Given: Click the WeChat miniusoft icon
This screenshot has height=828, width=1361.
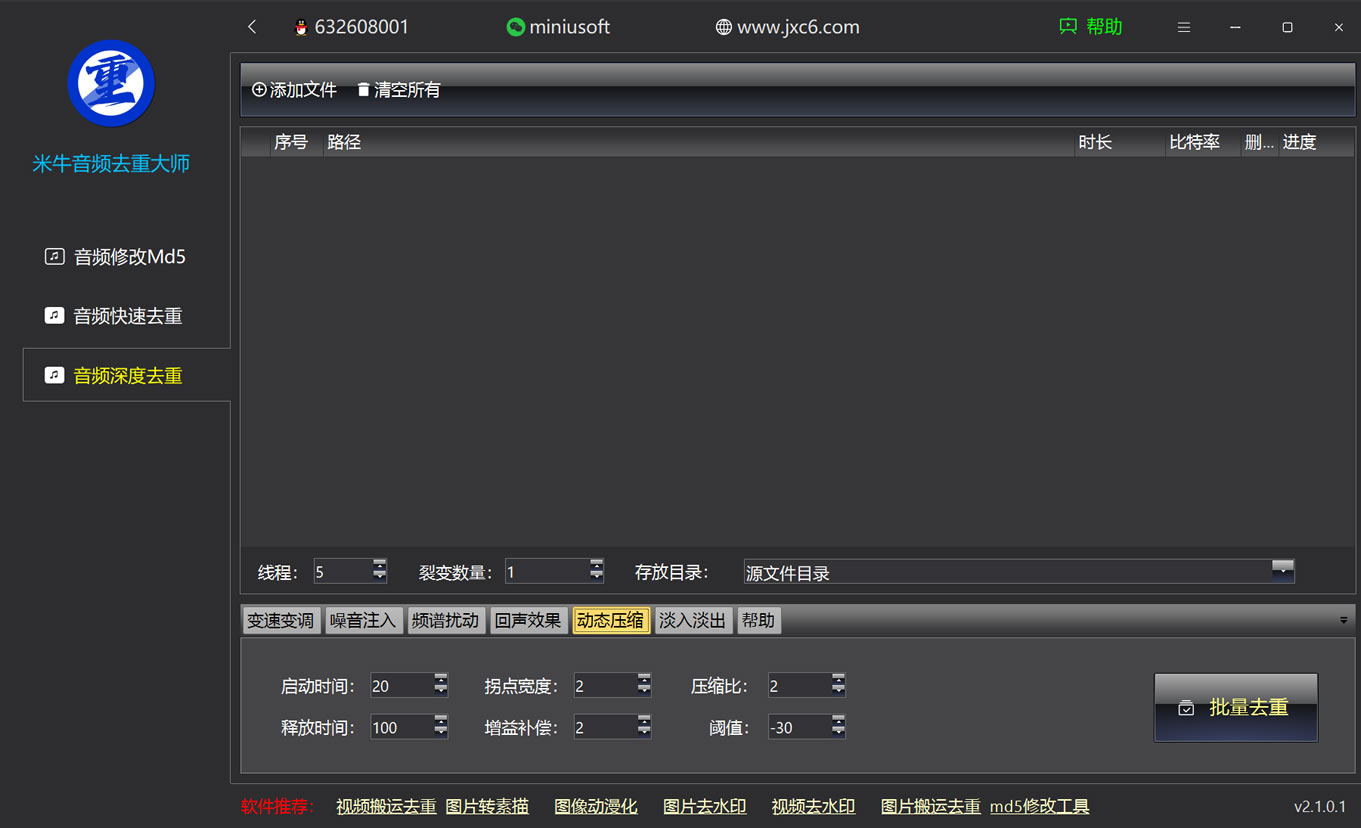Looking at the screenshot, I should coord(515,28).
